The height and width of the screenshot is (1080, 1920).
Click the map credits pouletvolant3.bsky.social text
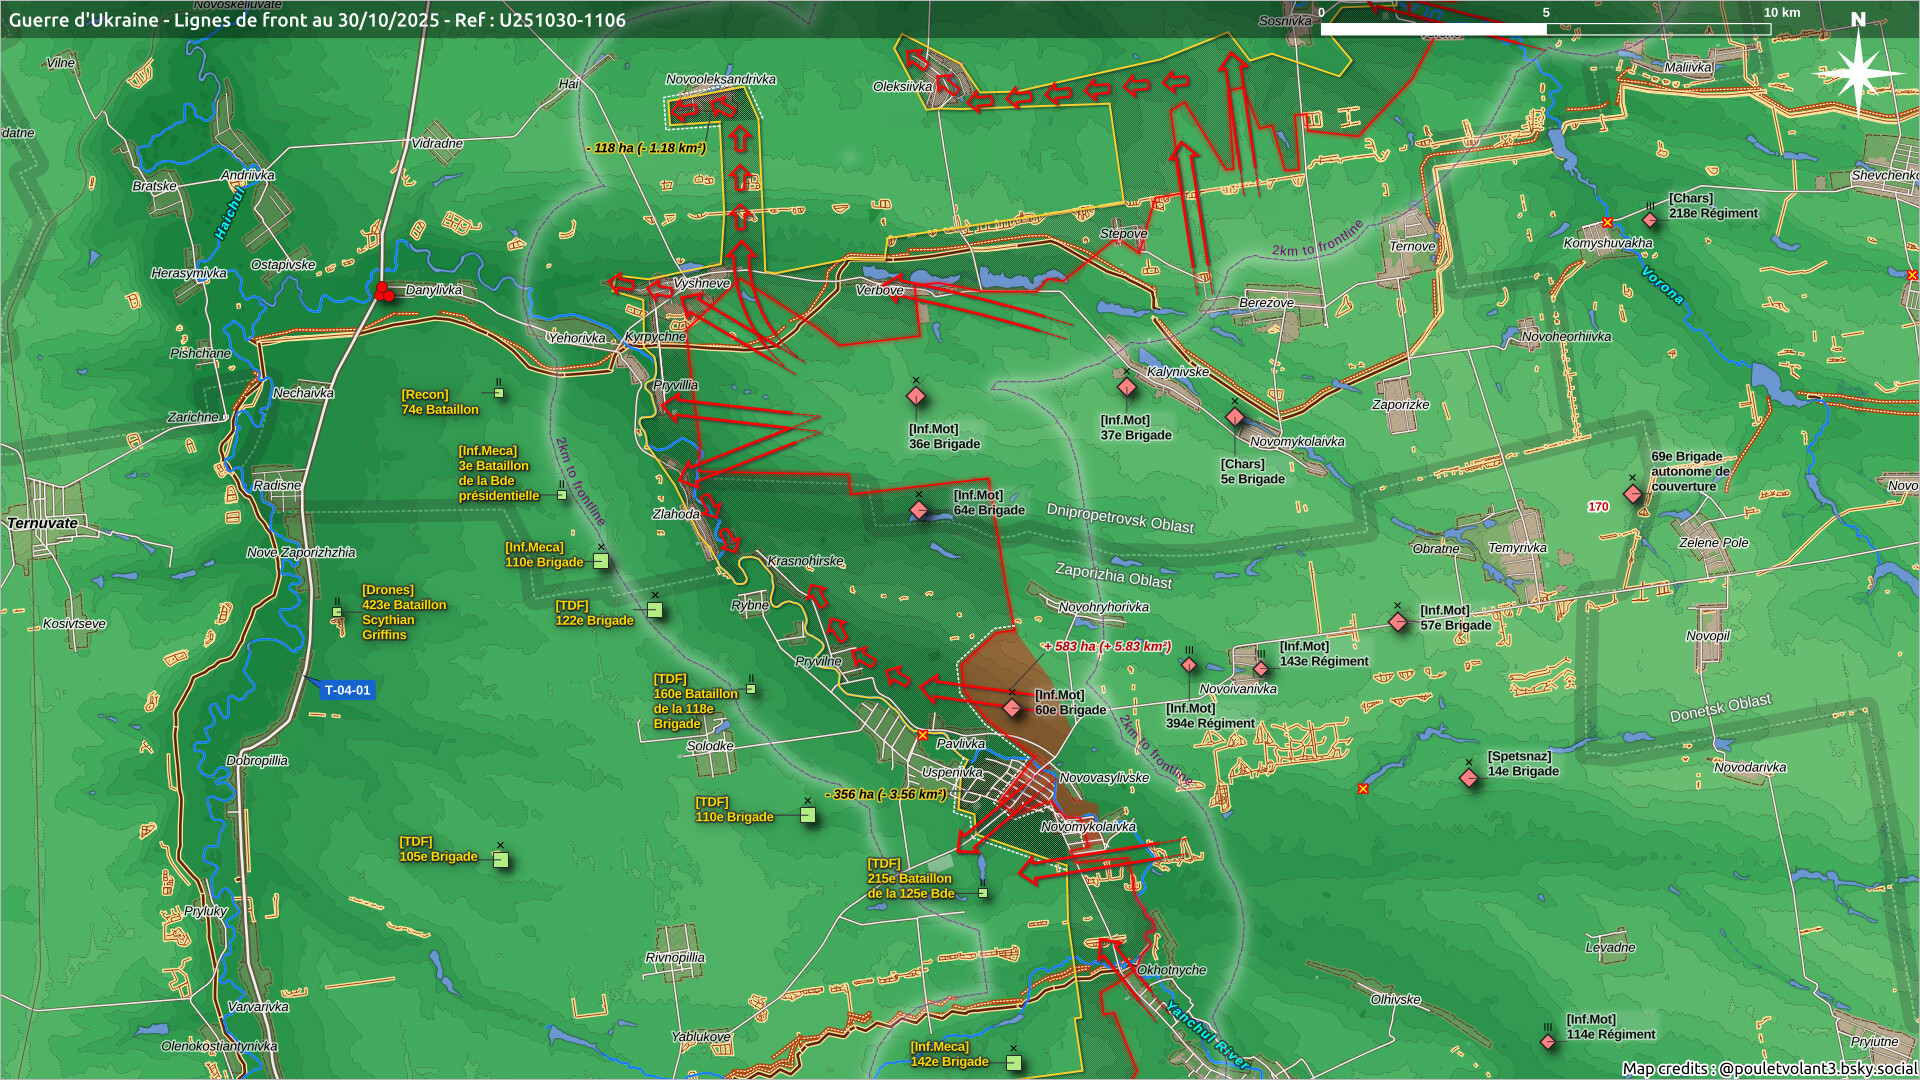pos(1768,1068)
